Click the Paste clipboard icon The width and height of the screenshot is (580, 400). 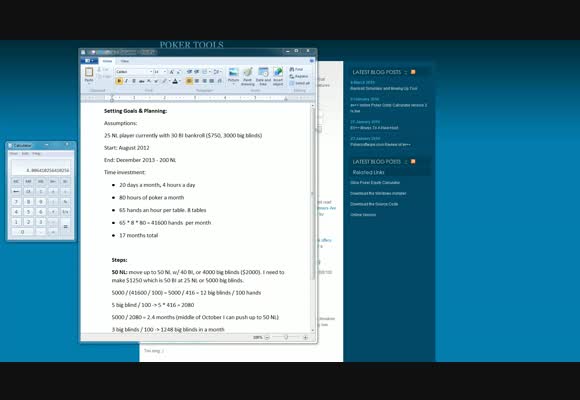[x=89, y=75]
